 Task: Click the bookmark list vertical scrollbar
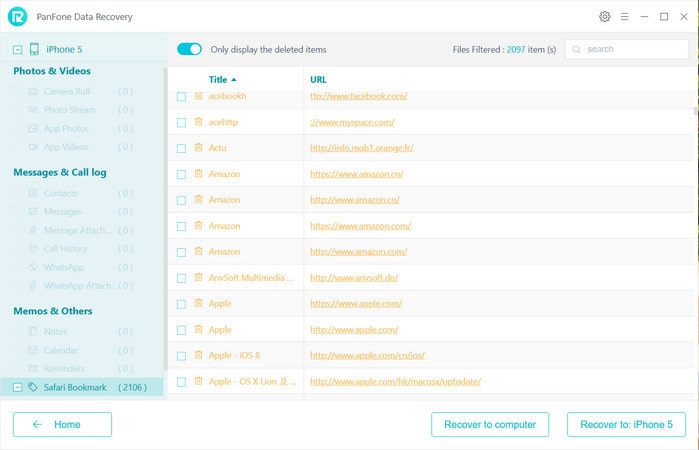[695, 111]
